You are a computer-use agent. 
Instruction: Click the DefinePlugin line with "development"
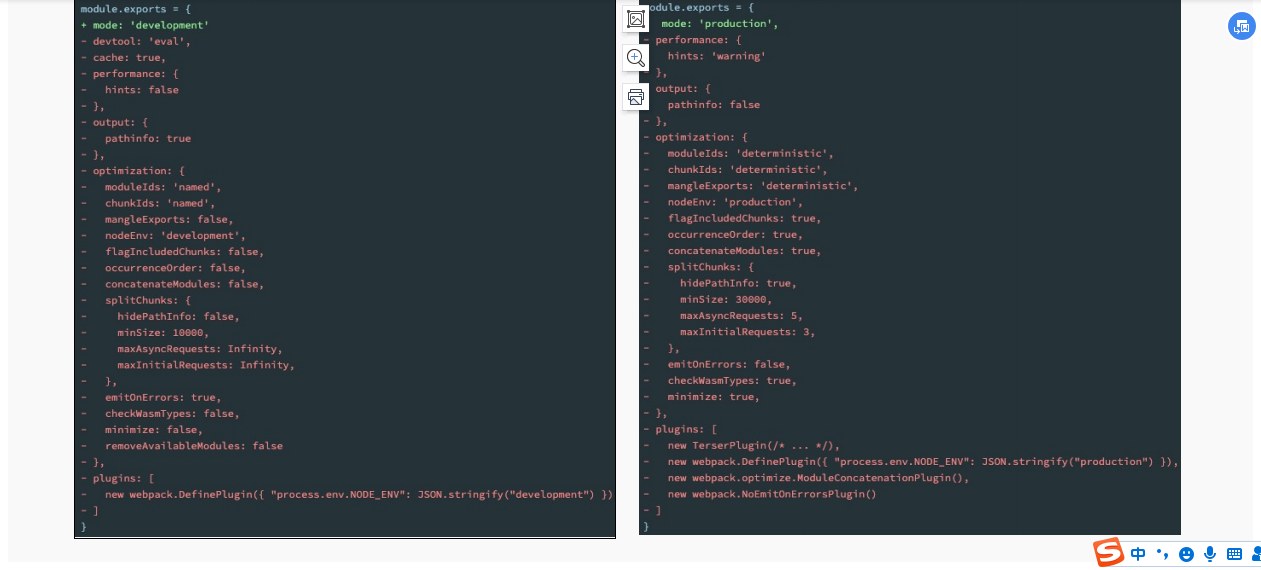(358, 494)
